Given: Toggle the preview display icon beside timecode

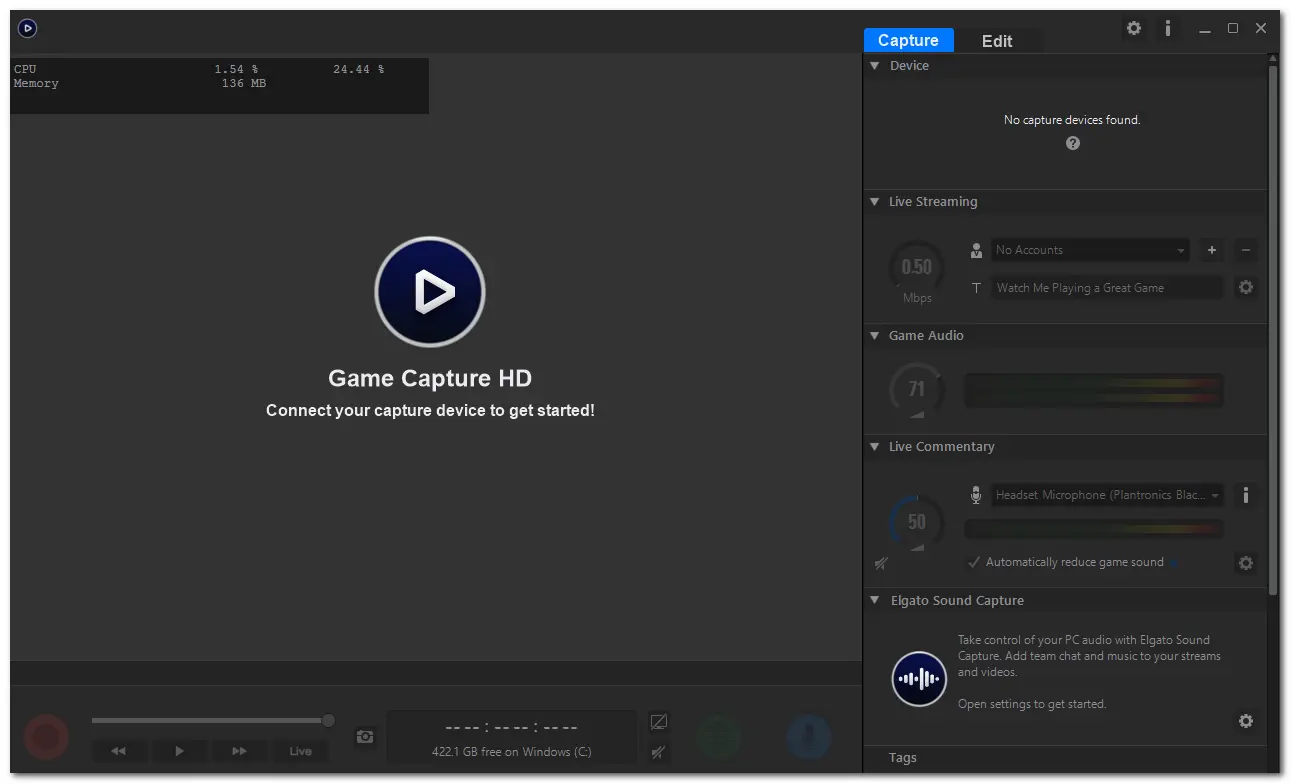Looking at the screenshot, I should (658, 722).
